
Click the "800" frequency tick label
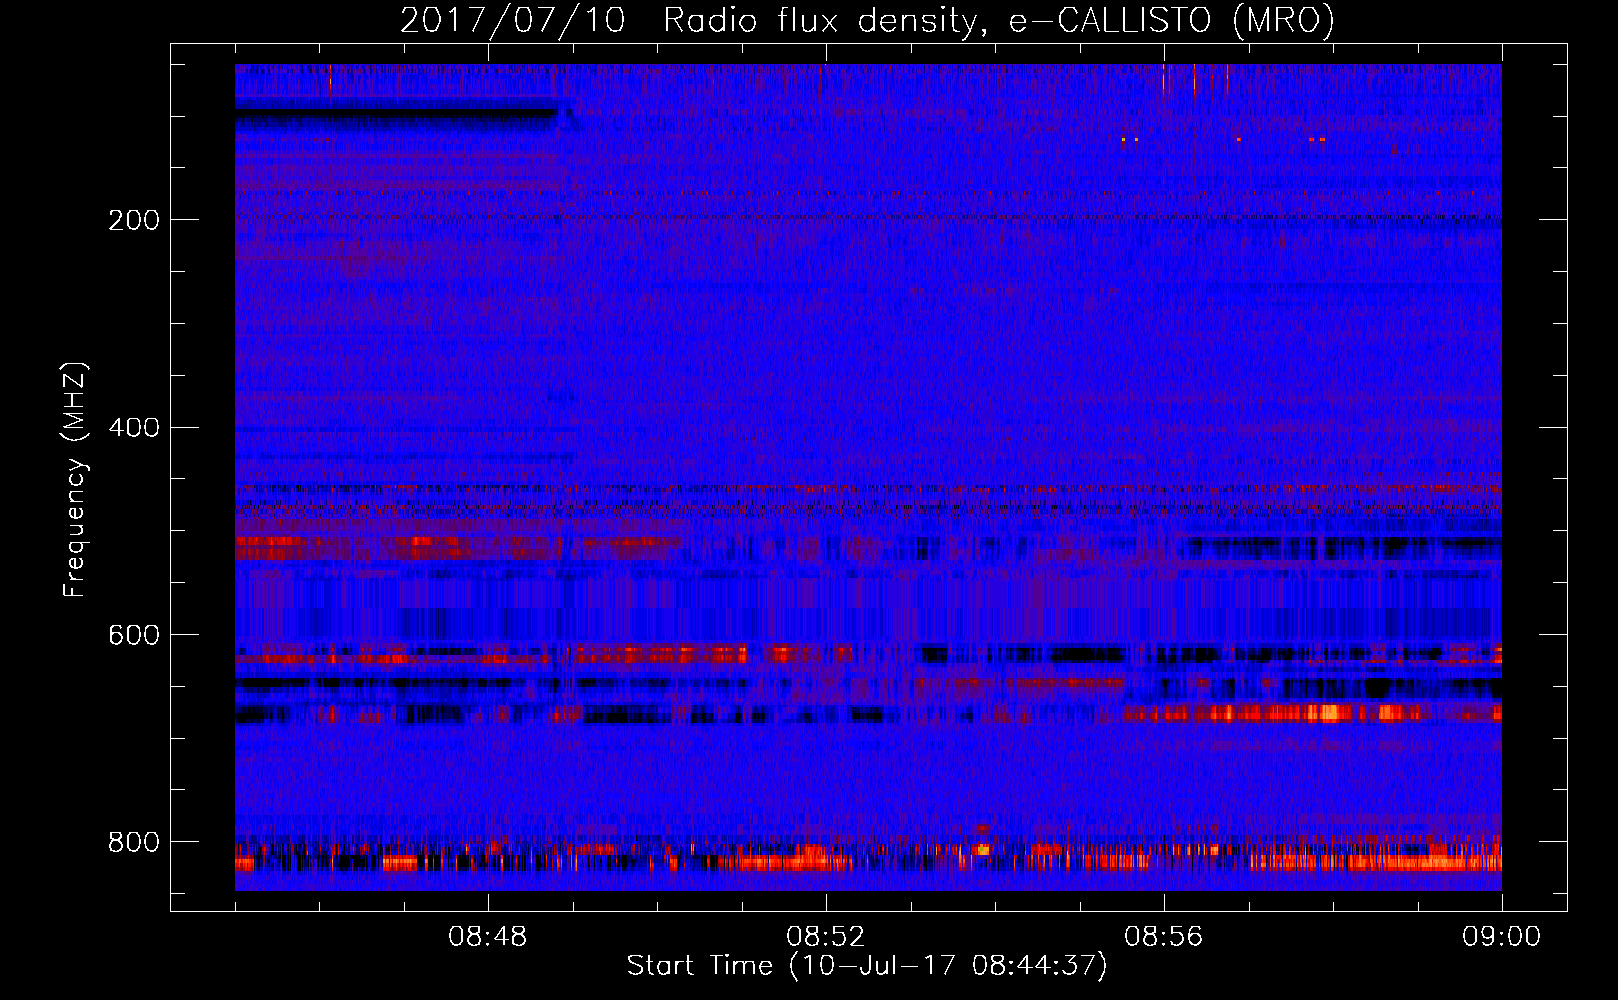[134, 842]
